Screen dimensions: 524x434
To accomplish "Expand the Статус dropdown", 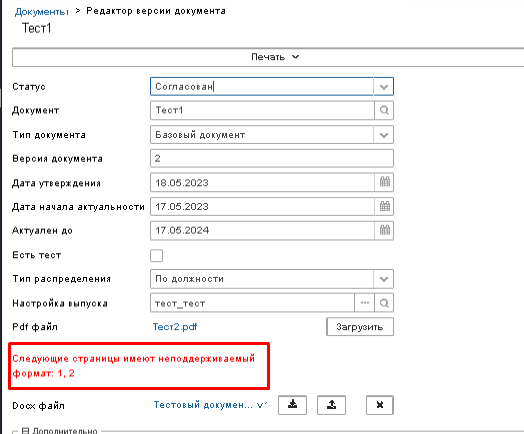I will 384,87.
